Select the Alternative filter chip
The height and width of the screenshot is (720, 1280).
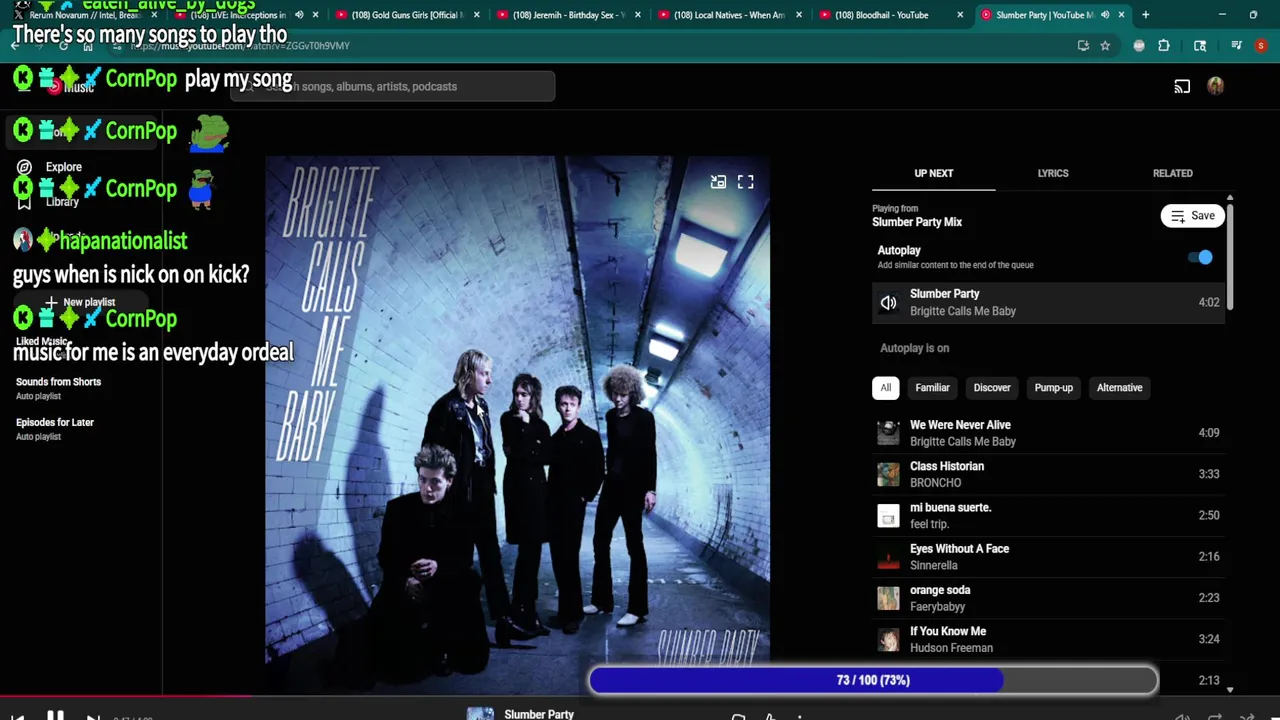[x=1119, y=388]
